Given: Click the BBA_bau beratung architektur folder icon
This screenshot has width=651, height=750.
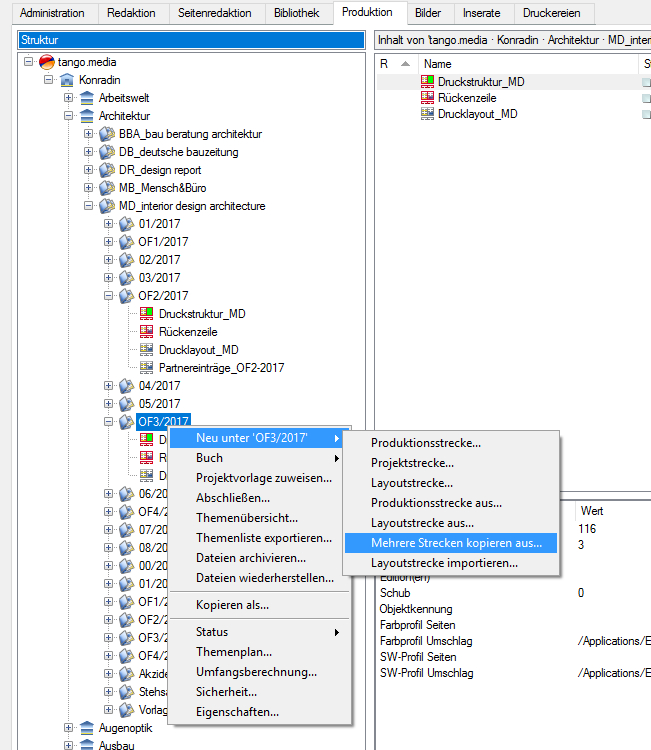Looking at the screenshot, I should click(106, 134).
